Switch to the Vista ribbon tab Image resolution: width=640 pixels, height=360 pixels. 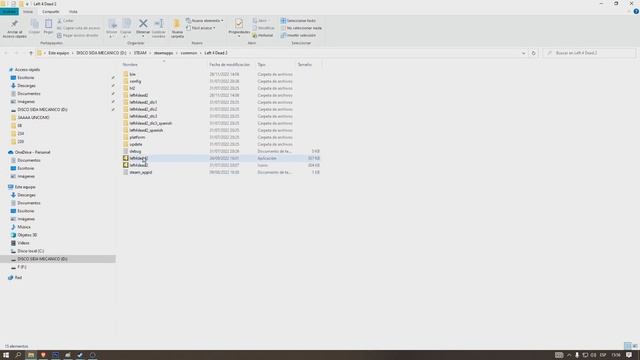click(x=73, y=12)
